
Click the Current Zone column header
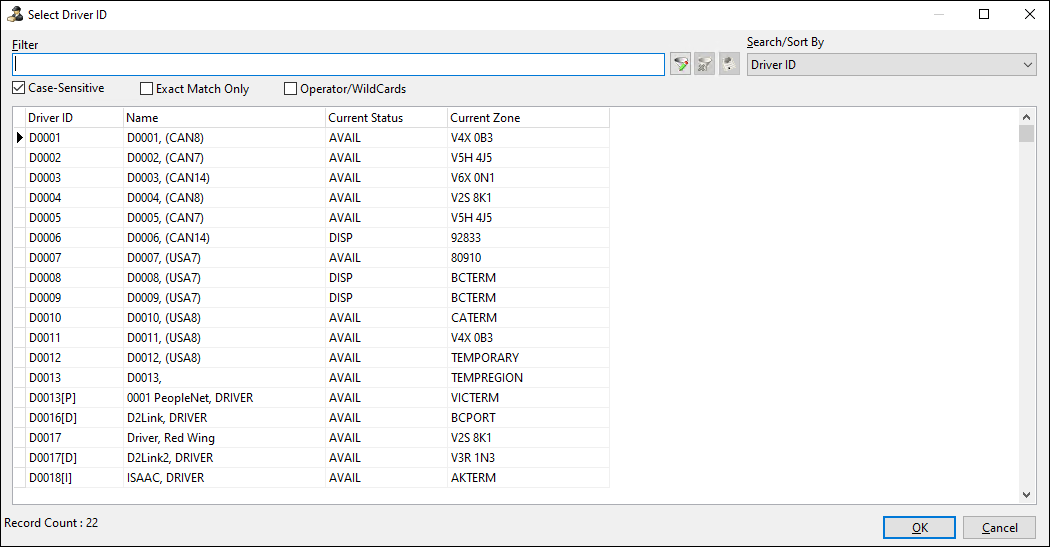coord(527,118)
